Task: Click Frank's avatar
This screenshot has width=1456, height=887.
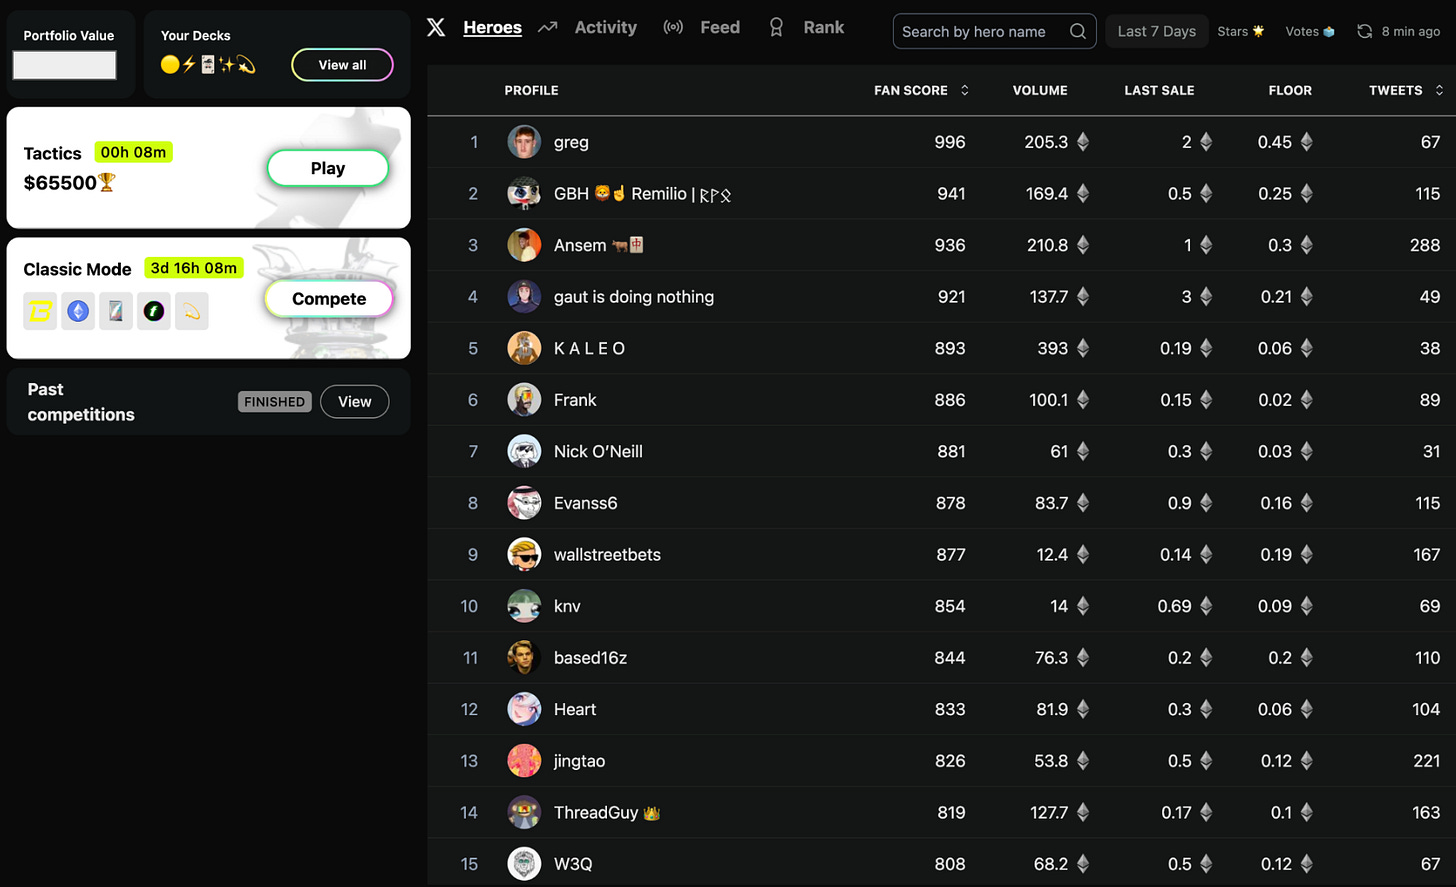Action: click(x=524, y=400)
